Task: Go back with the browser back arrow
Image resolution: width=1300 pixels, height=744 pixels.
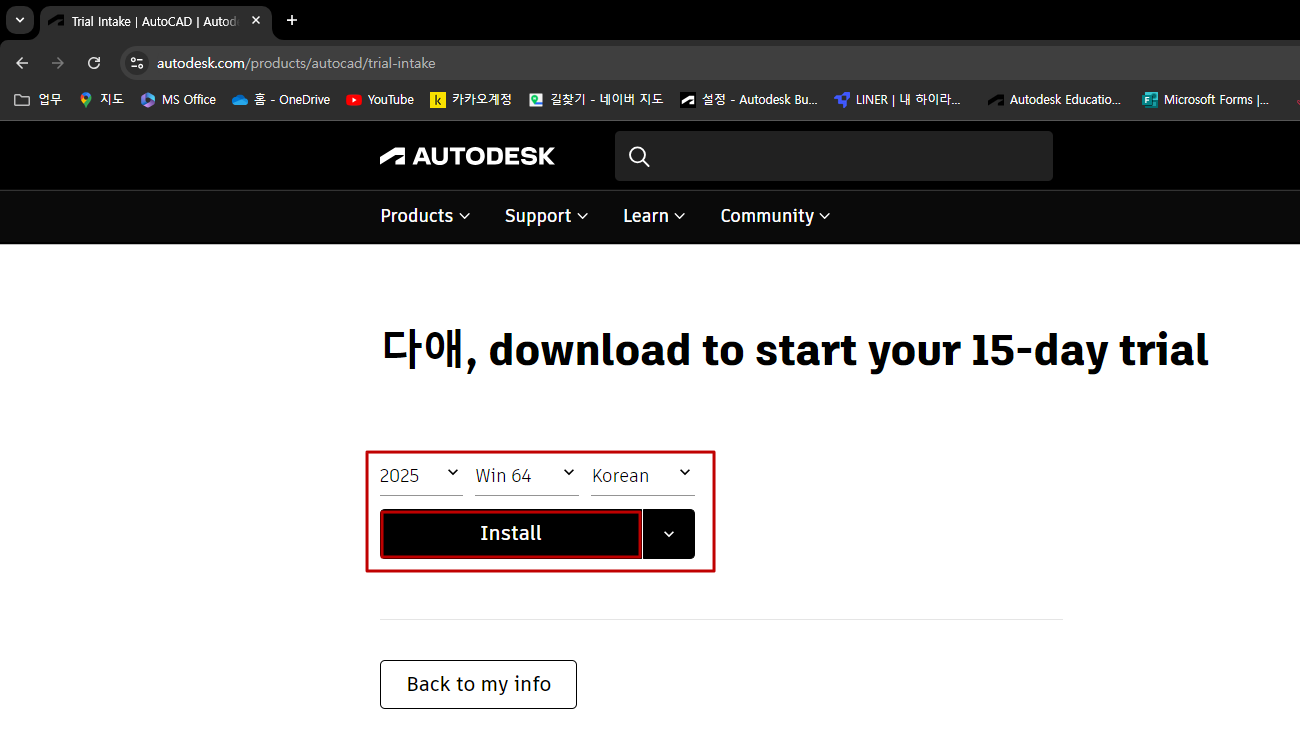Action: click(x=22, y=63)
